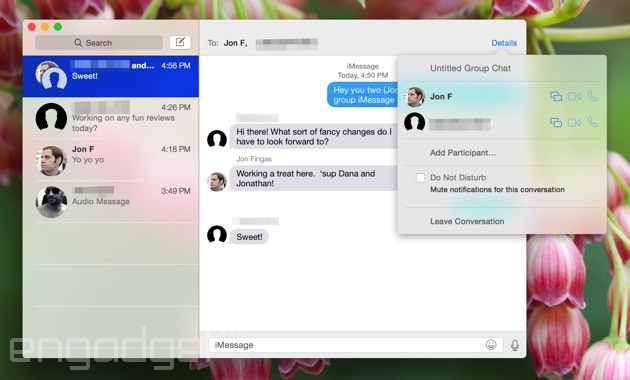Open the emoji picker smiley icon
Screen dimensions: 630x380
click(491, 345)
